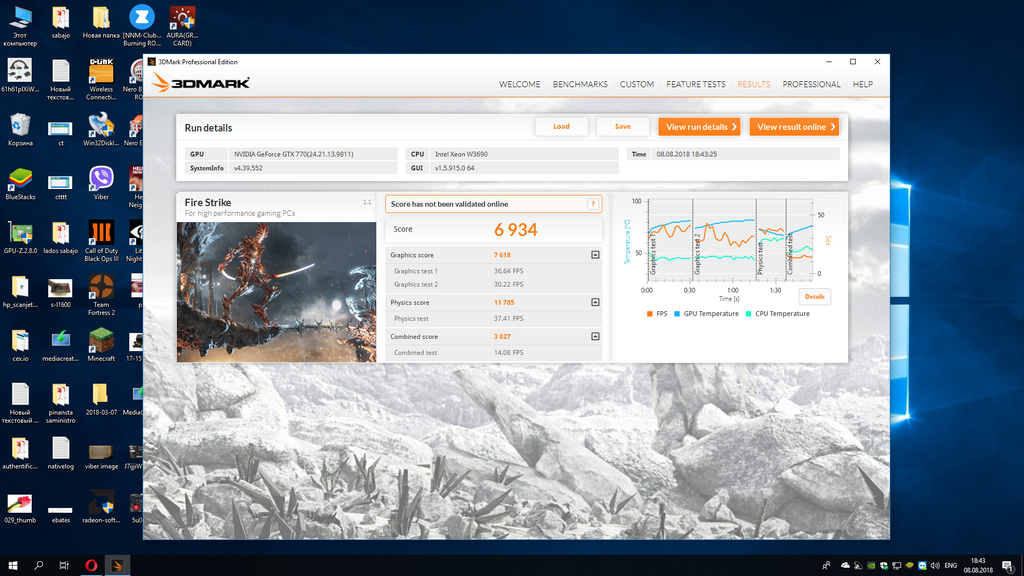The image size is (1024, 576).
Task: Toggle GPU Temperature legend entry
Action: [x=706, y=314]
